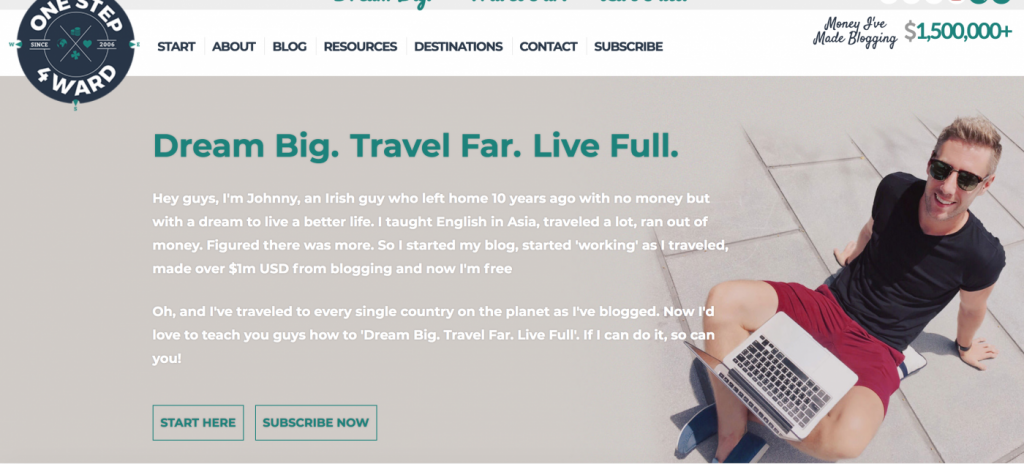The width and height of the screenshot is (1024, 464).
Task: Click the $1,500,000+ earnings figure
Action: pos(958,31)
